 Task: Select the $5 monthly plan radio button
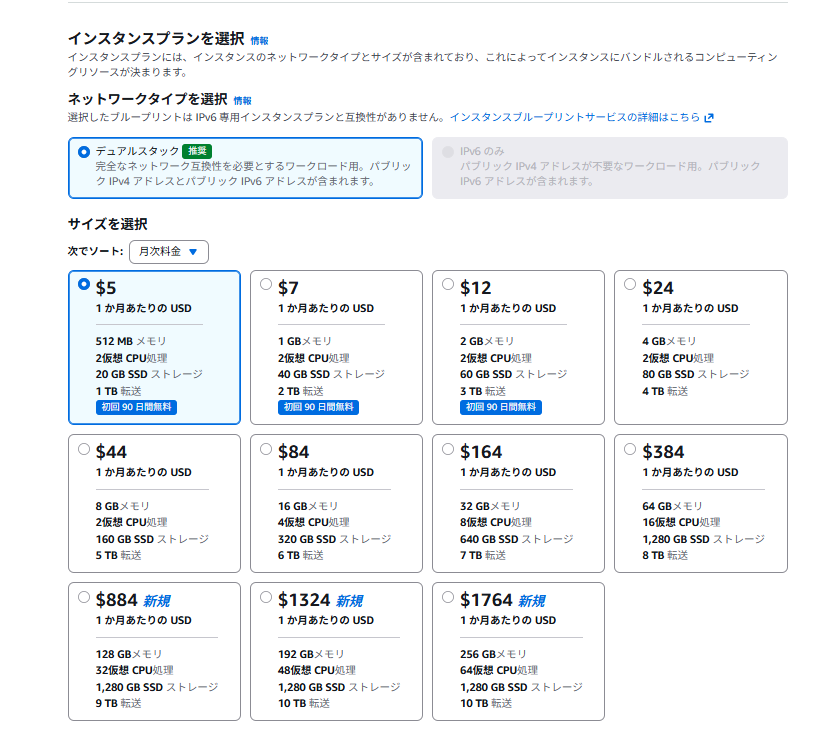tap(84, 284)
